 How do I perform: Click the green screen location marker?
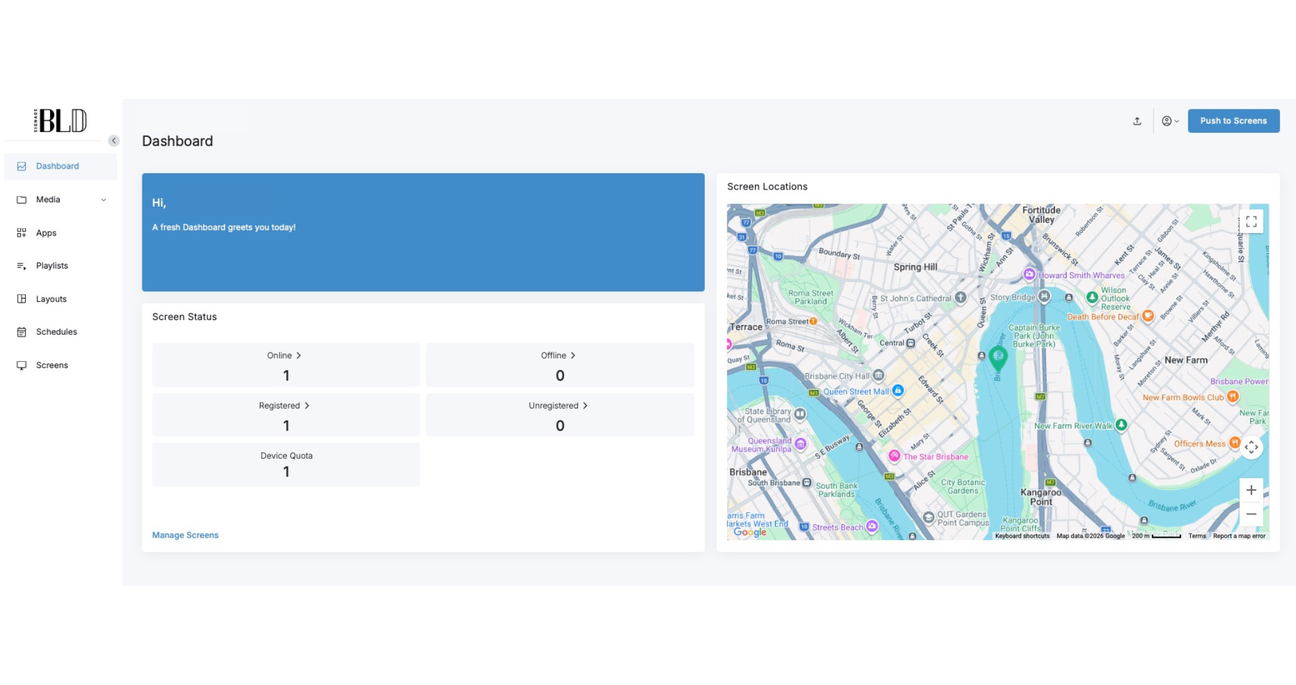pos(998,358)
